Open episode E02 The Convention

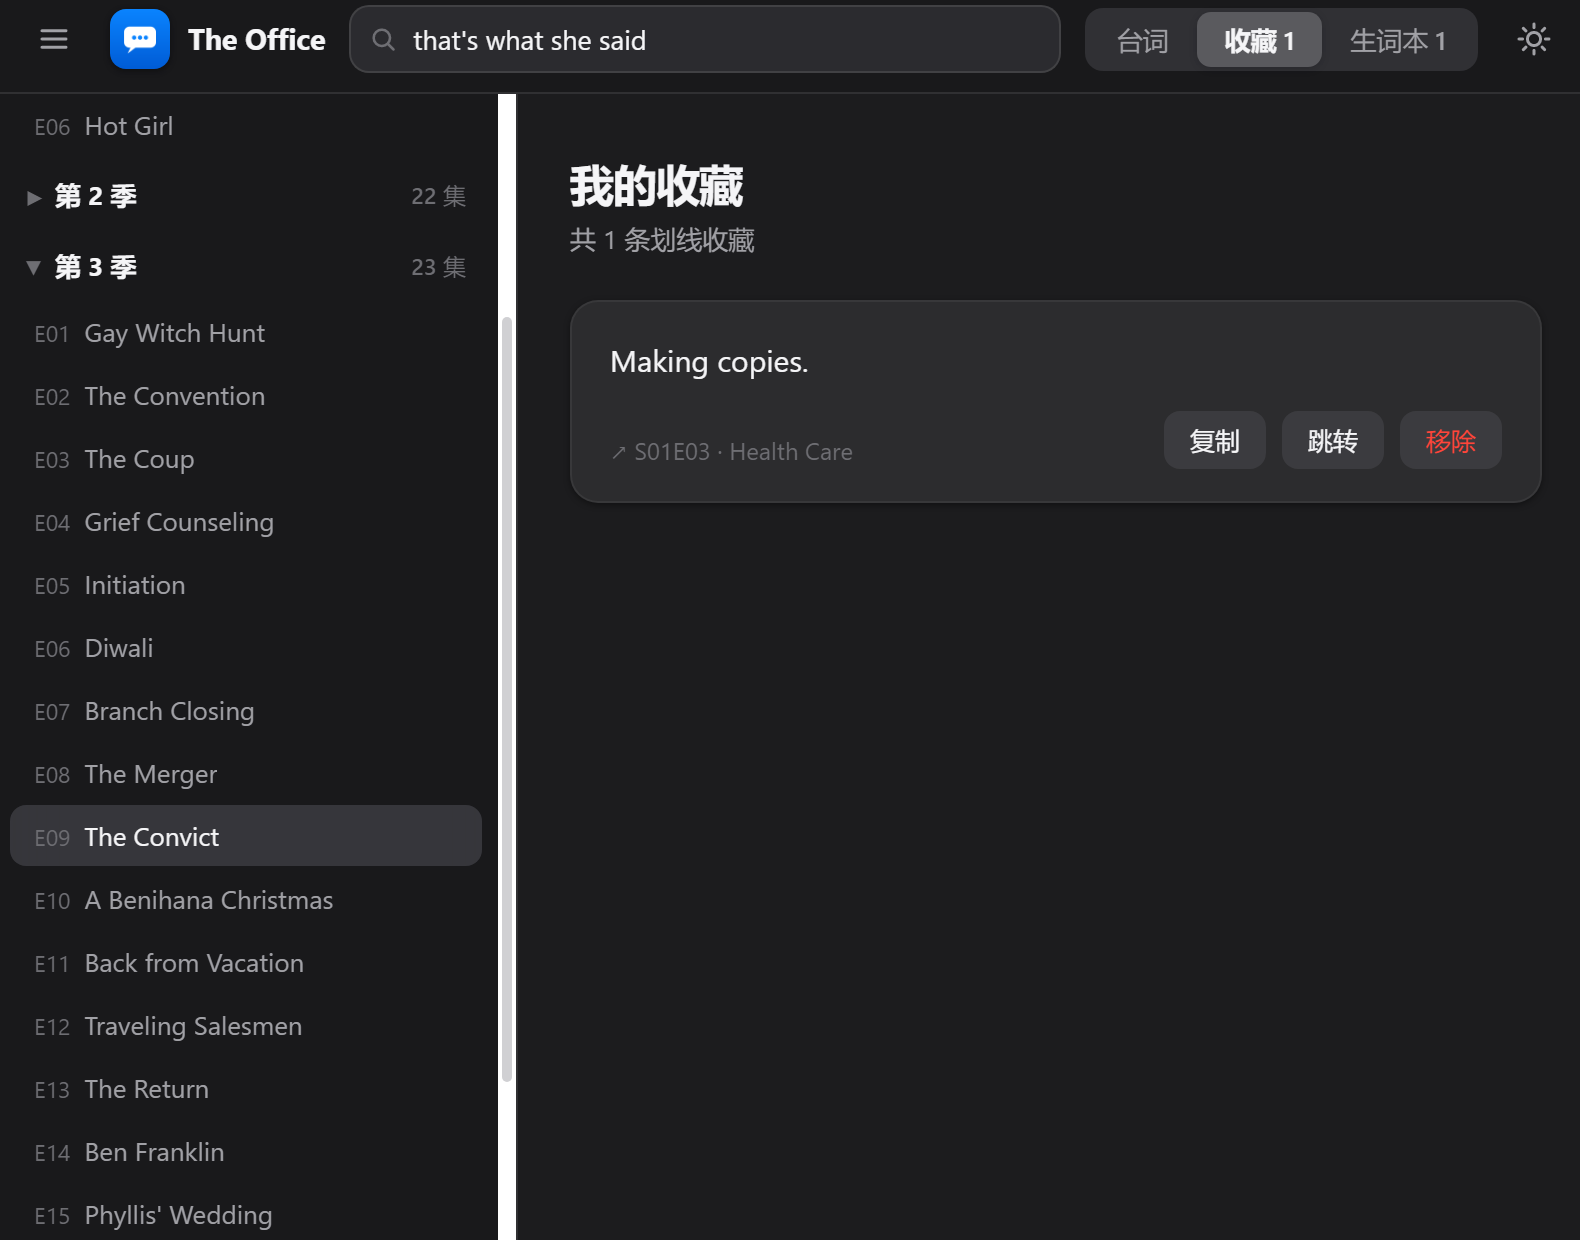[x=246, y=396]
